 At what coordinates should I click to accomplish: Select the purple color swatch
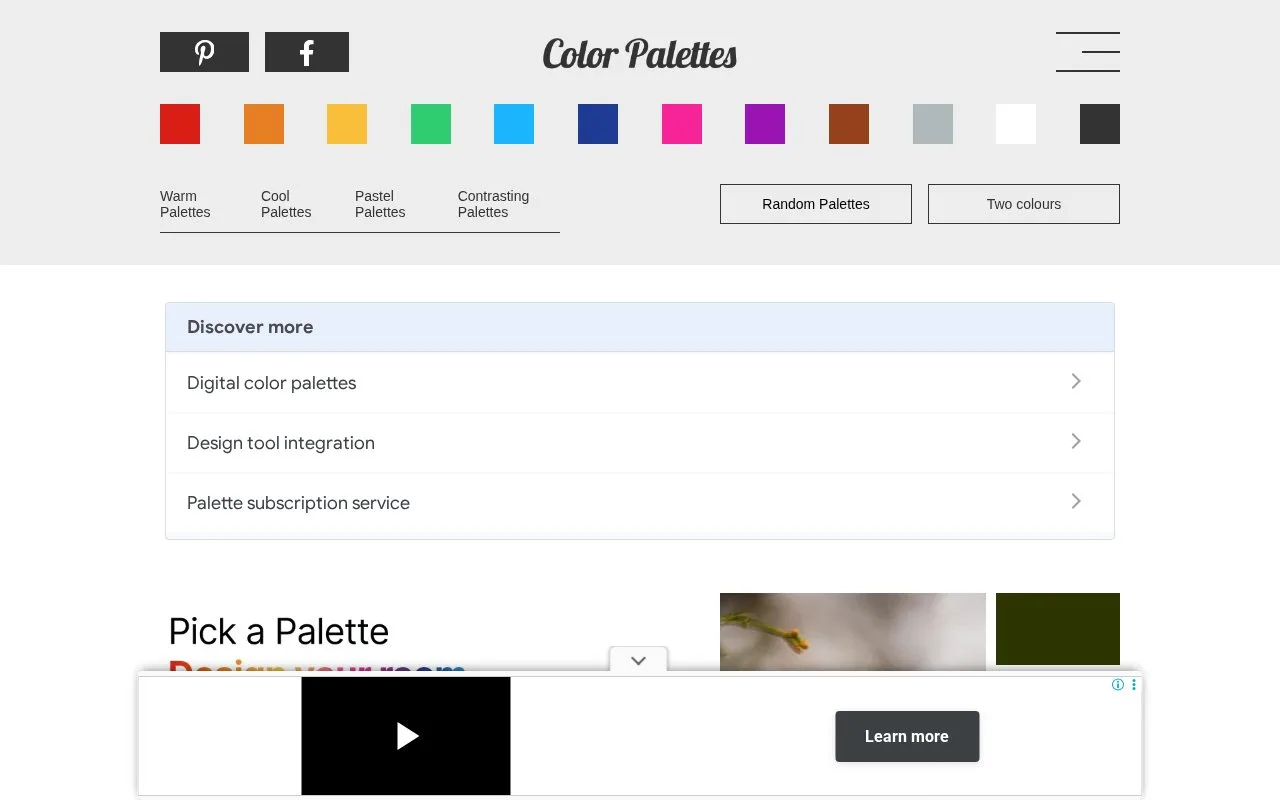pos(765,124)
